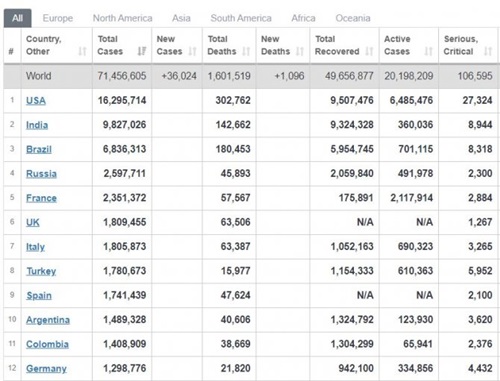Sort table by New Cases icon
The height and width of the screenshot is (381, 500).
(x=192, y=51)
